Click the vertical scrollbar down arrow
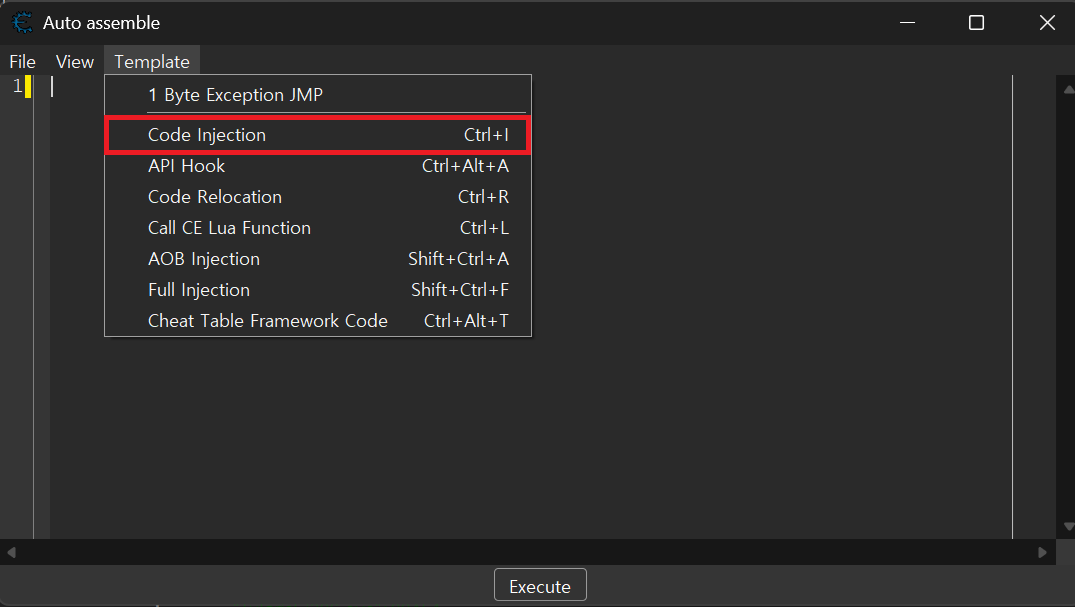The width and height of the screenshot is (1075, 607). 1066,526
